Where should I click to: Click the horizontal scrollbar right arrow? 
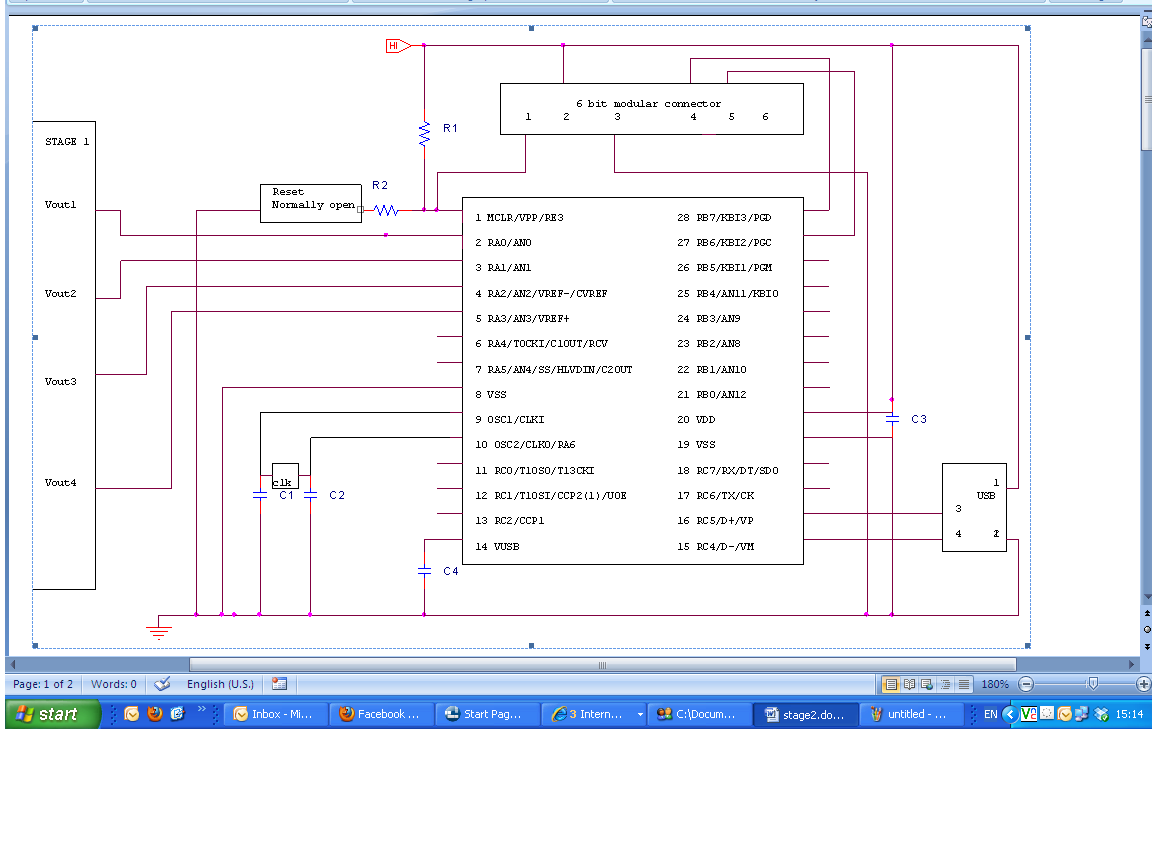click(x=1132, y=664)
